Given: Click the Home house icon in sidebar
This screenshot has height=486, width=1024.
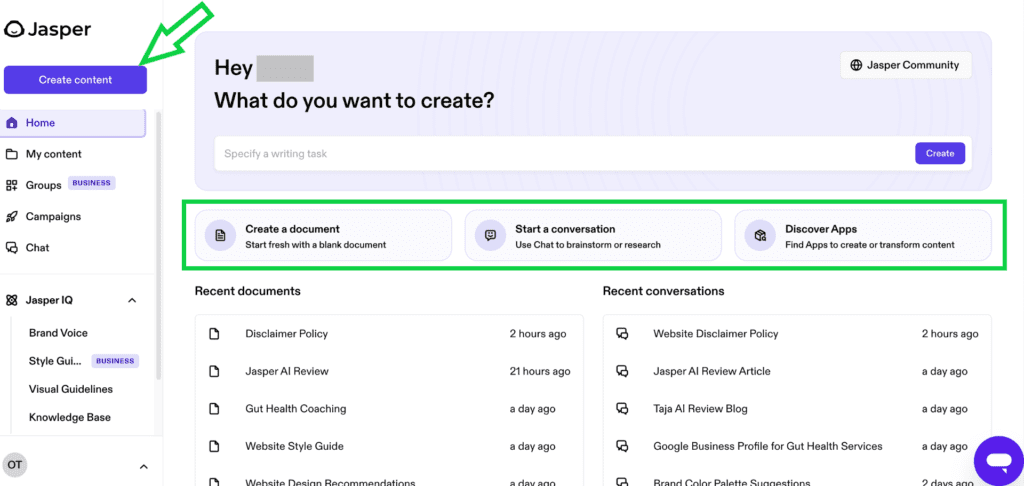Looking at the screenshot, I should coord(11,123).
